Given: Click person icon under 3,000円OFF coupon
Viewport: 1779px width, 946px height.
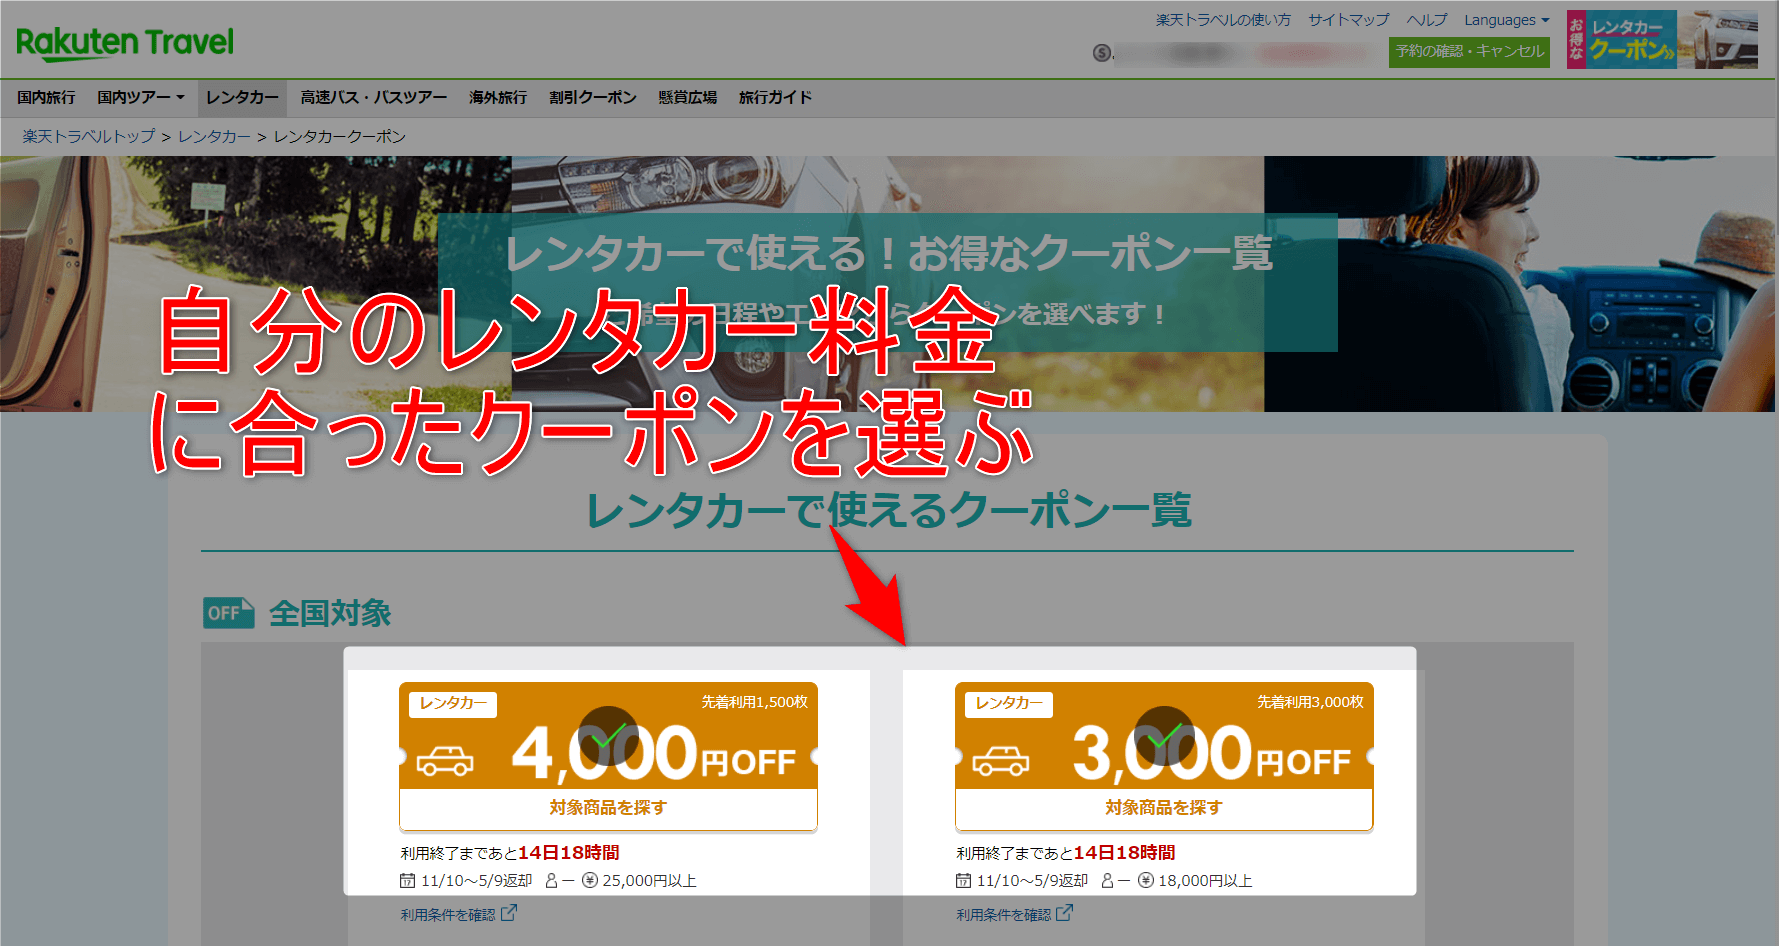Looking at the screenshot, I should click(1107, 881).
